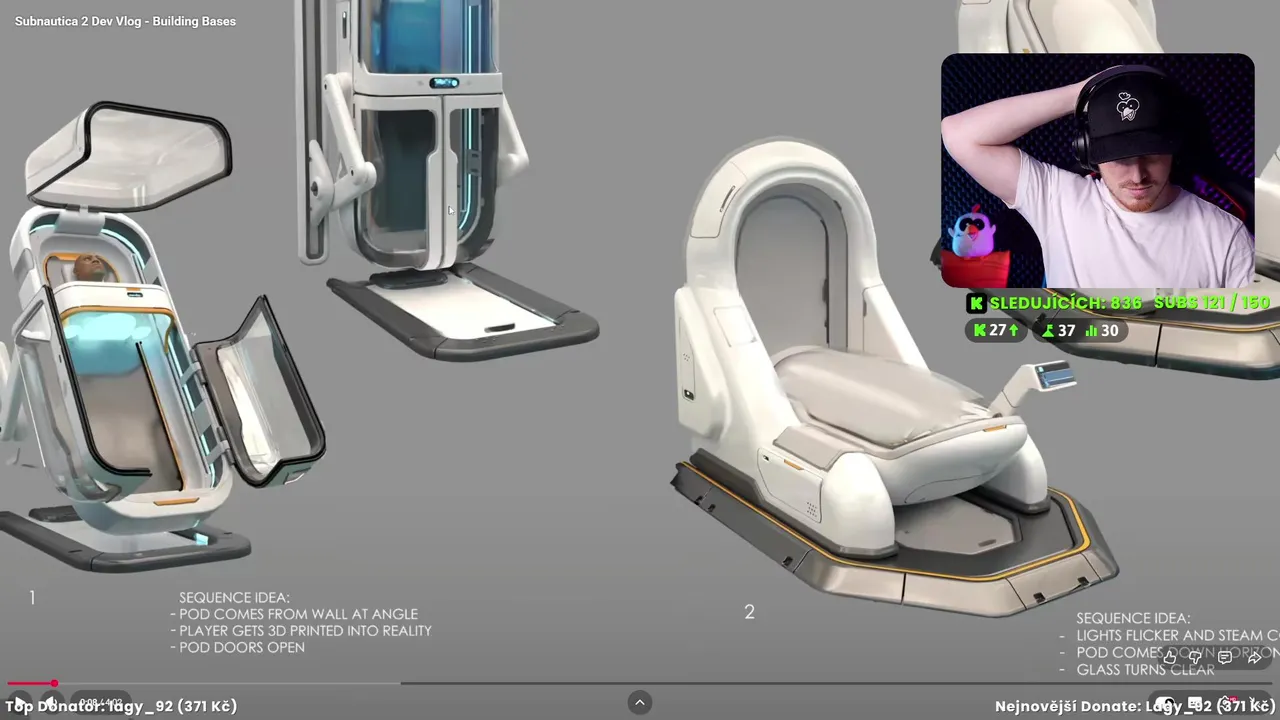Toggle subtitles with the captions icon
This screenshot has height=720, width=1280.
point(1195,702)
